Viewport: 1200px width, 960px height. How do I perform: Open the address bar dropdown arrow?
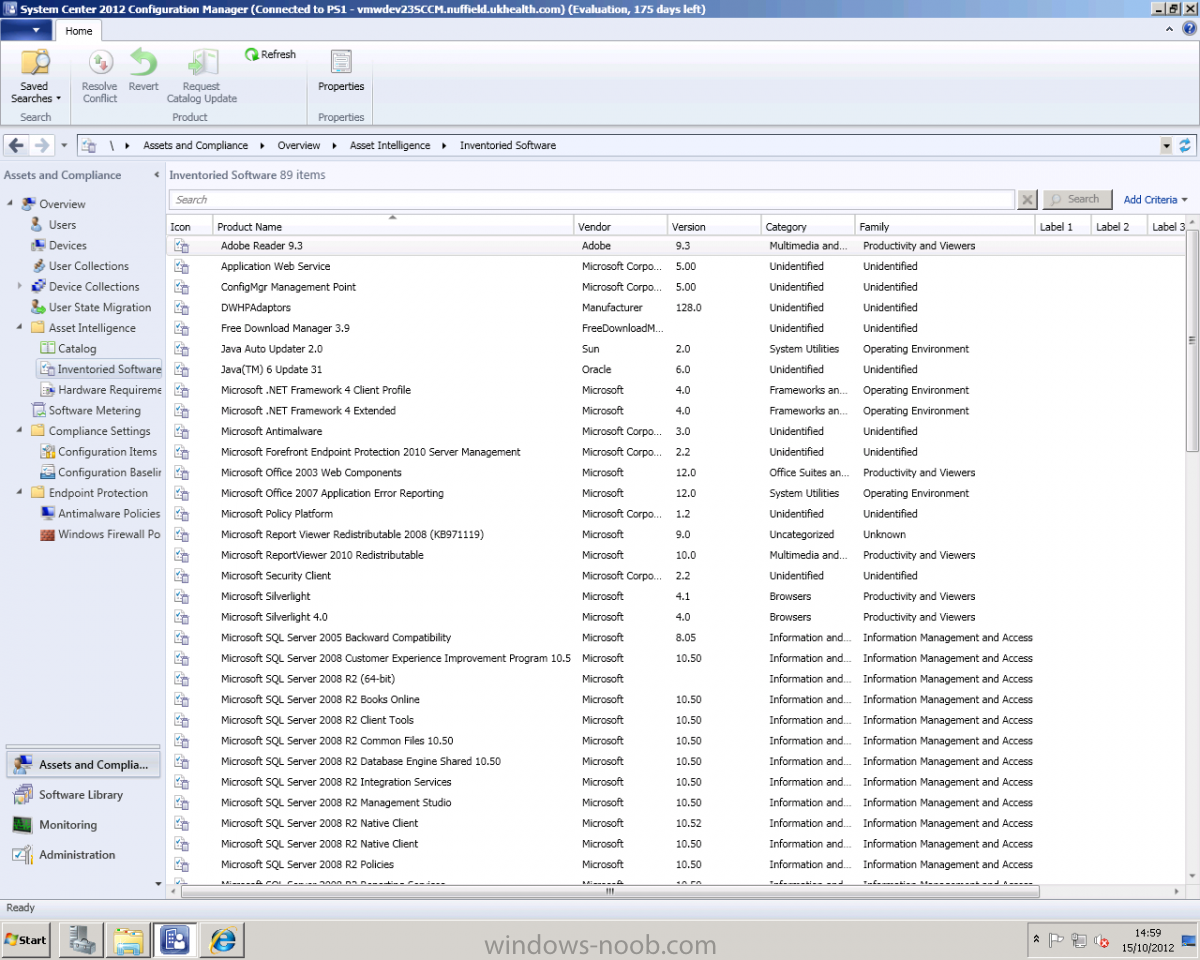1166,146
